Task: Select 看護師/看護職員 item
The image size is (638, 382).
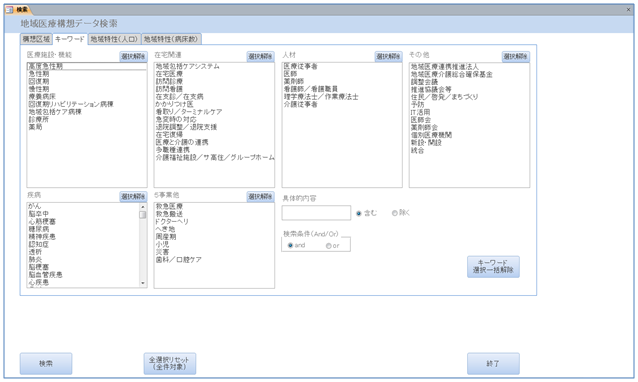Action: click(342, 89)
